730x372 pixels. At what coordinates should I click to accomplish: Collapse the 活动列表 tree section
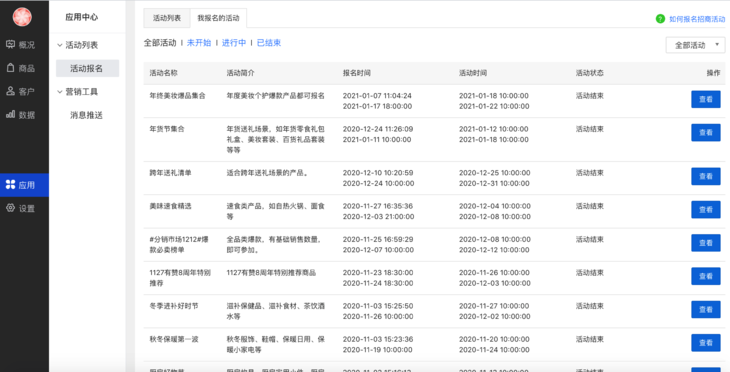60,45
